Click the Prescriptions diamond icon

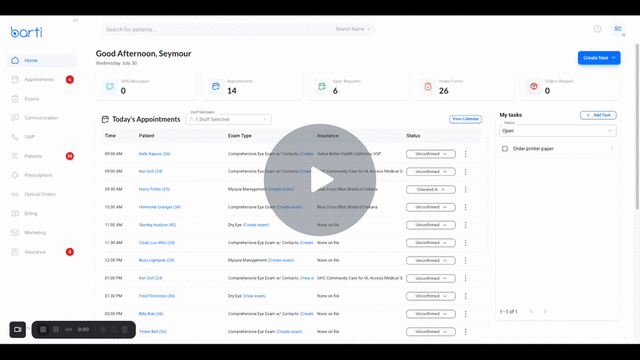[x=15, y=175]
